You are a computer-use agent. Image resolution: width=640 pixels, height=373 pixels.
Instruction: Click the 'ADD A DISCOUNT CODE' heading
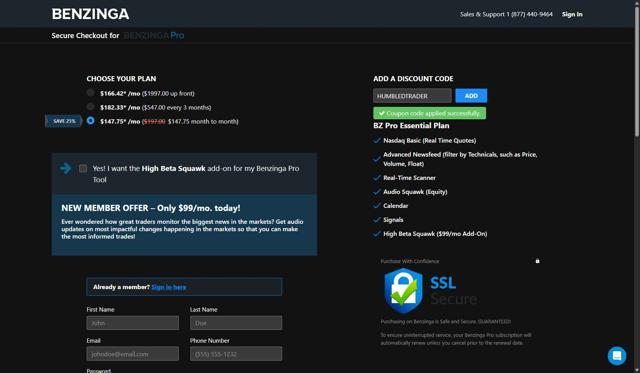coord(413,79)
